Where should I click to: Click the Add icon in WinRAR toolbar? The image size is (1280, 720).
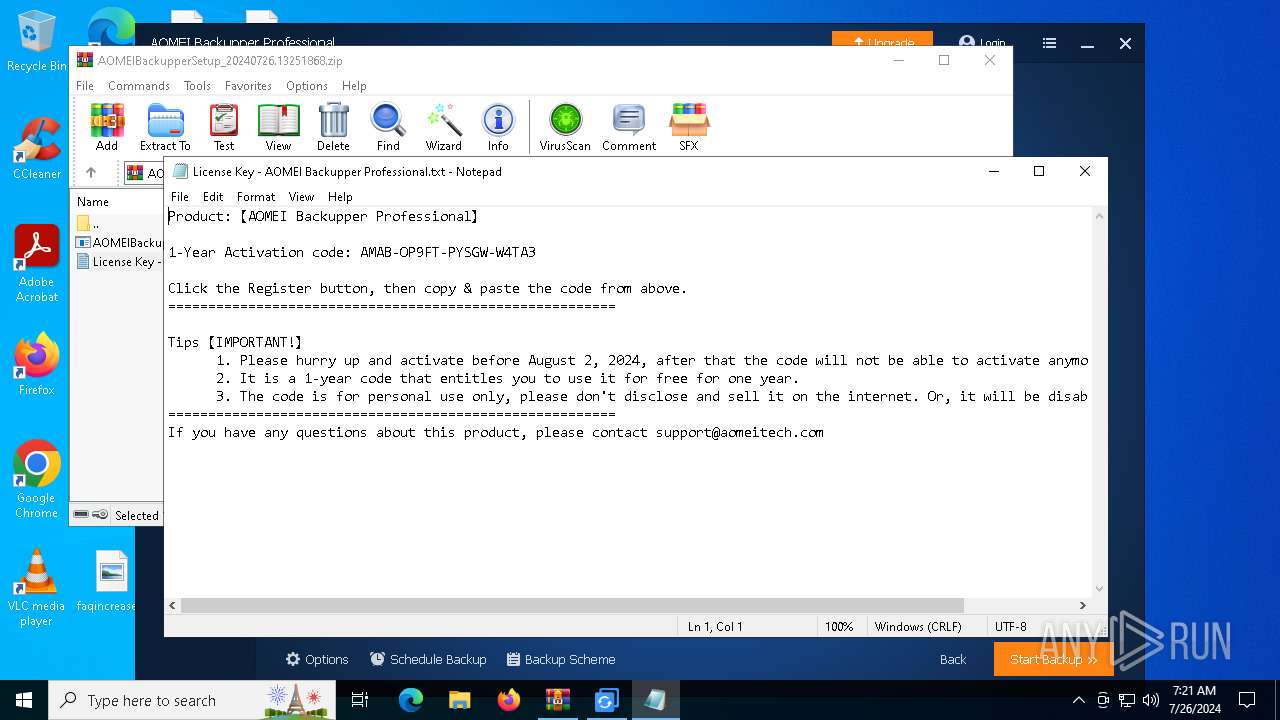pos(107,127)
